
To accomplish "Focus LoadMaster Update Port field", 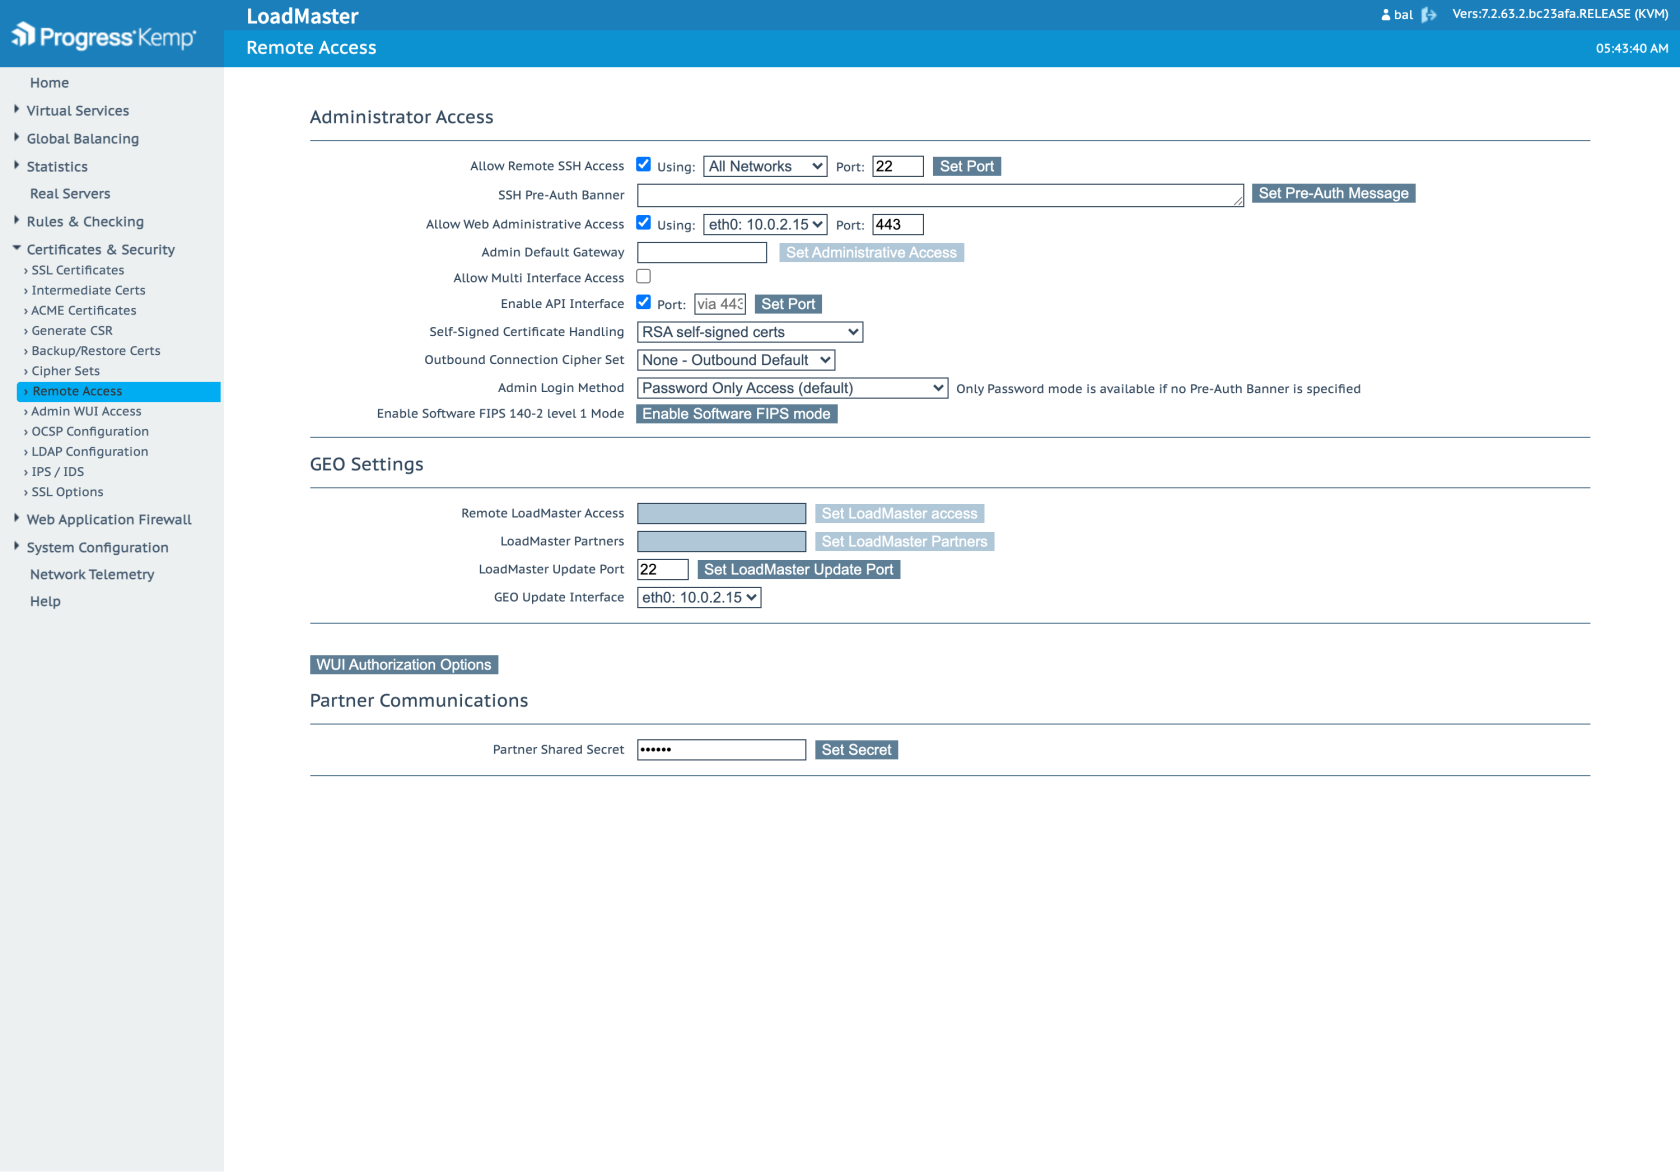I will click(x=662, y=570).
